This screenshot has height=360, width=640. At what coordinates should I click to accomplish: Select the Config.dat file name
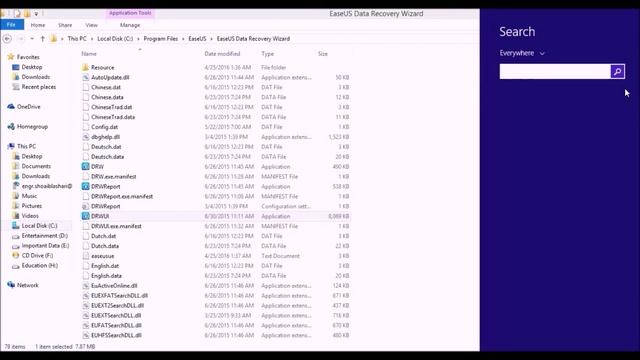click(104, 127)
